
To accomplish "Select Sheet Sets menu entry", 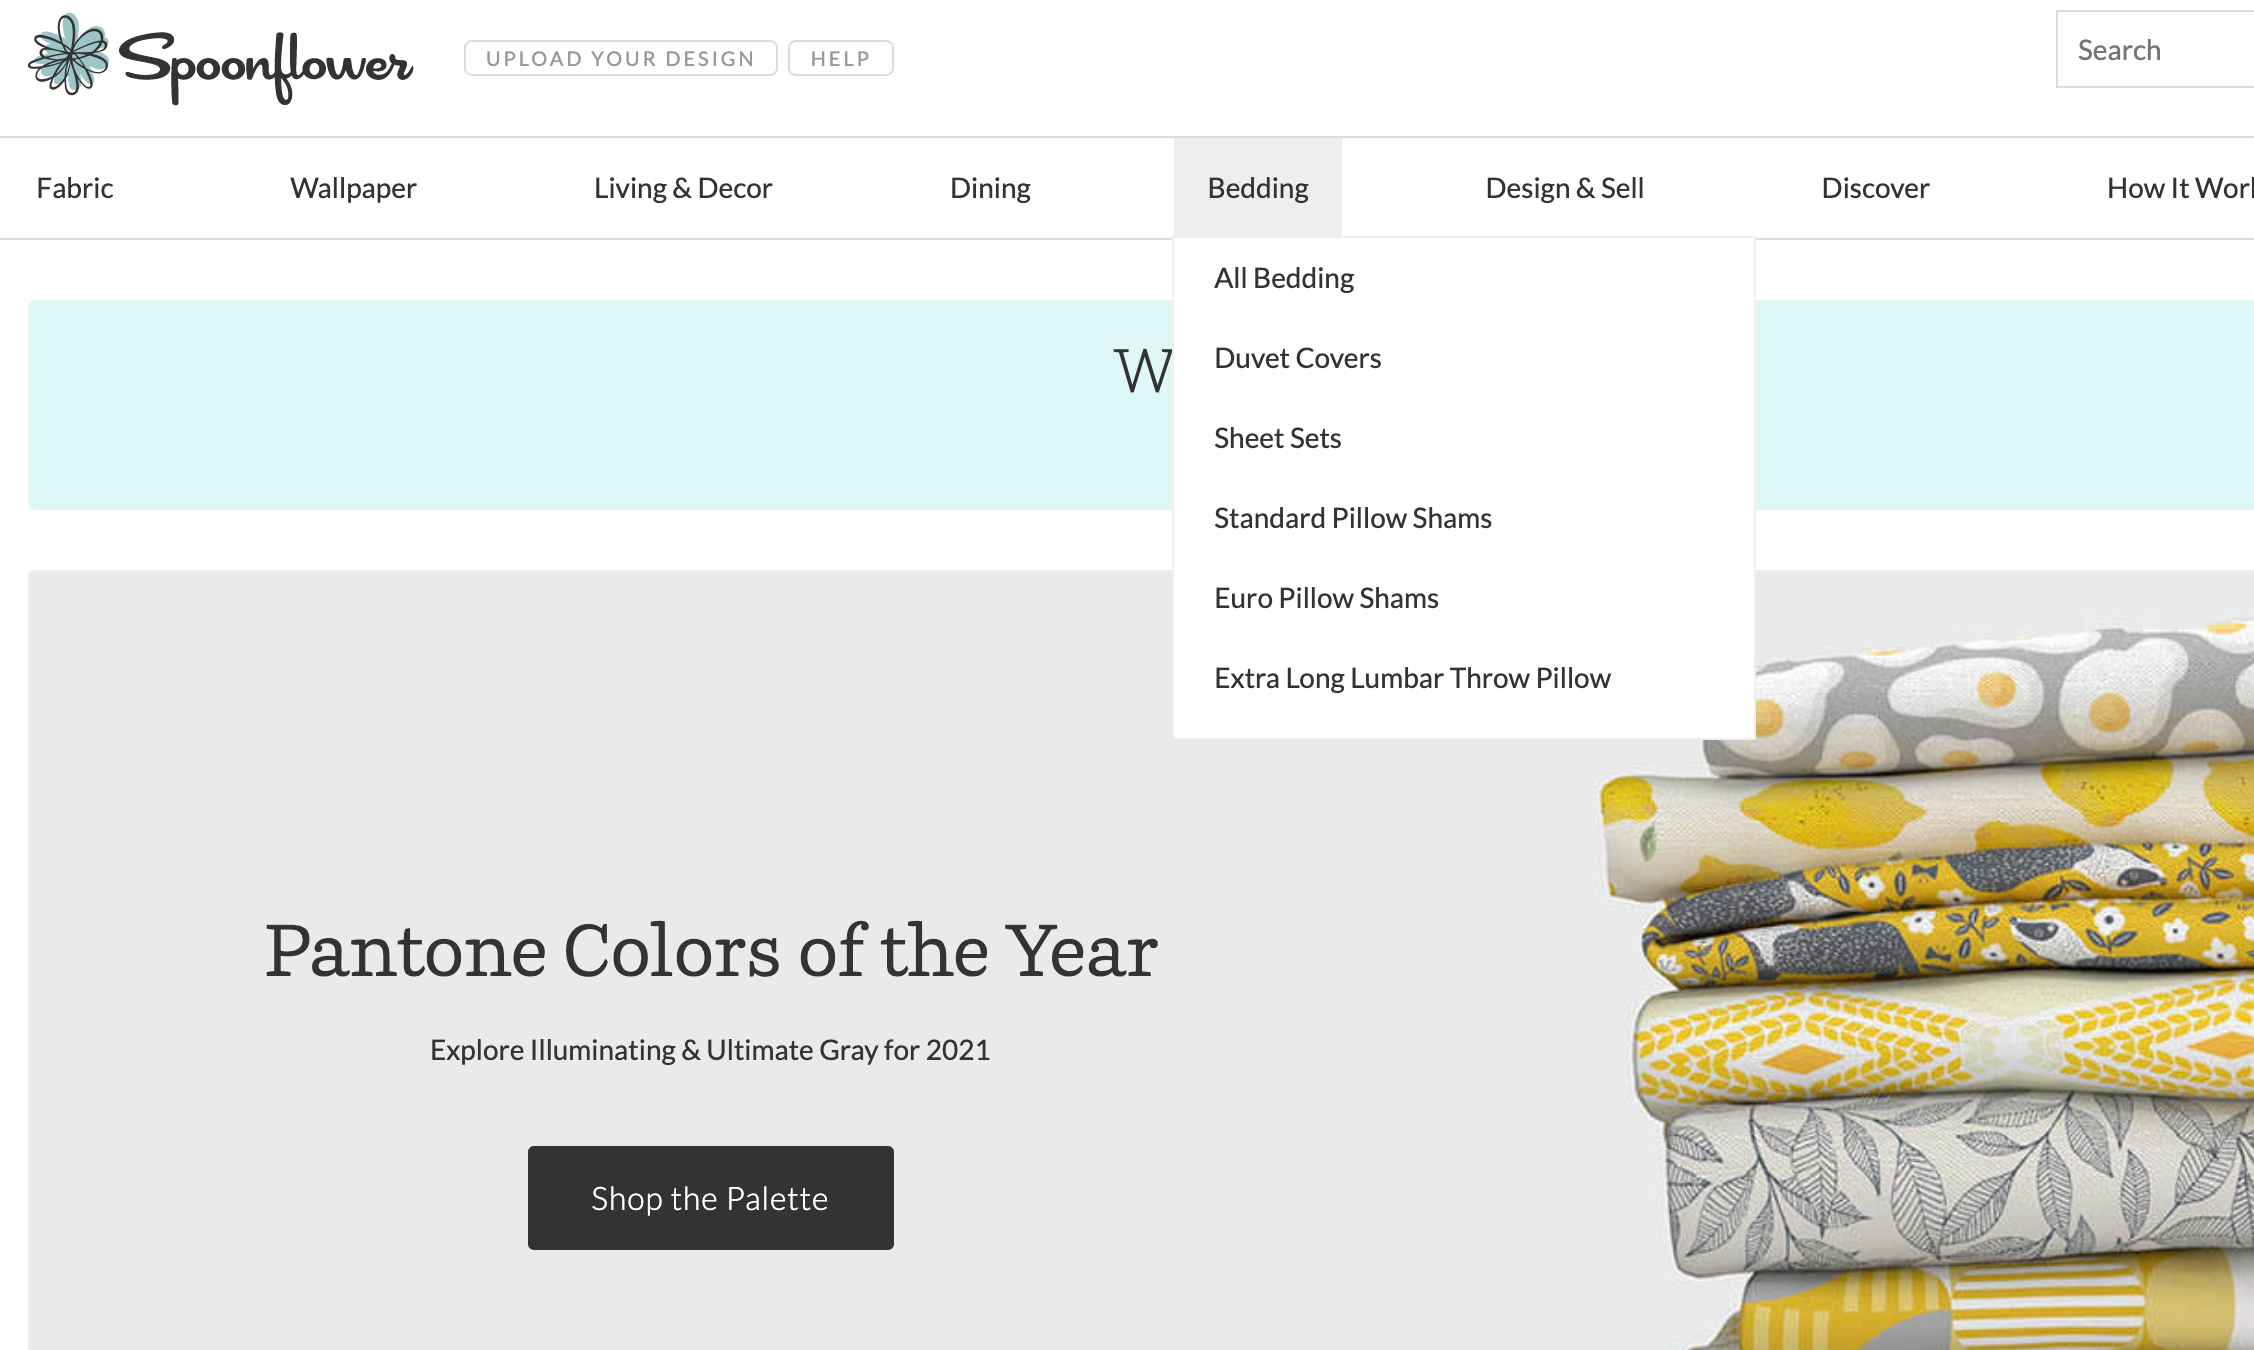I will tap(1277, 438).
